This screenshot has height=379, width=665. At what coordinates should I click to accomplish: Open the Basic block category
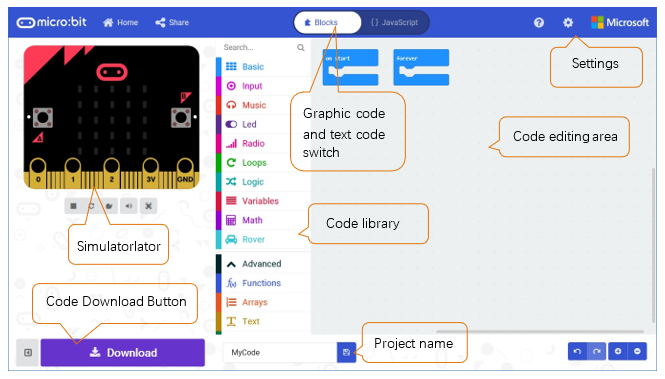pyautogui.click(x=263, y=67)
